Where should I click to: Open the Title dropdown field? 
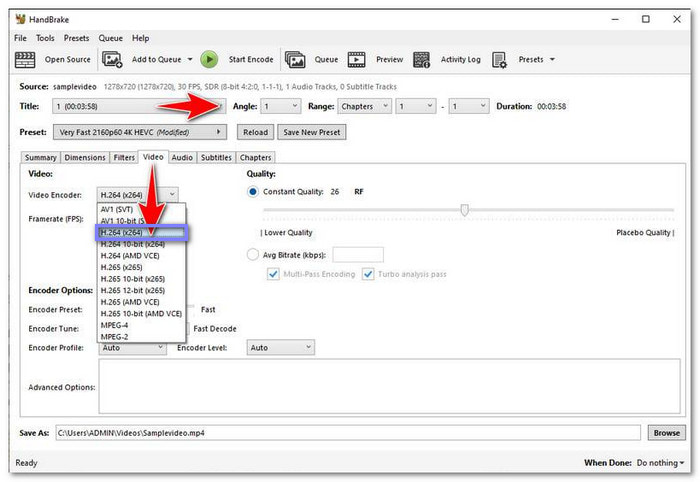click(139, 106)
